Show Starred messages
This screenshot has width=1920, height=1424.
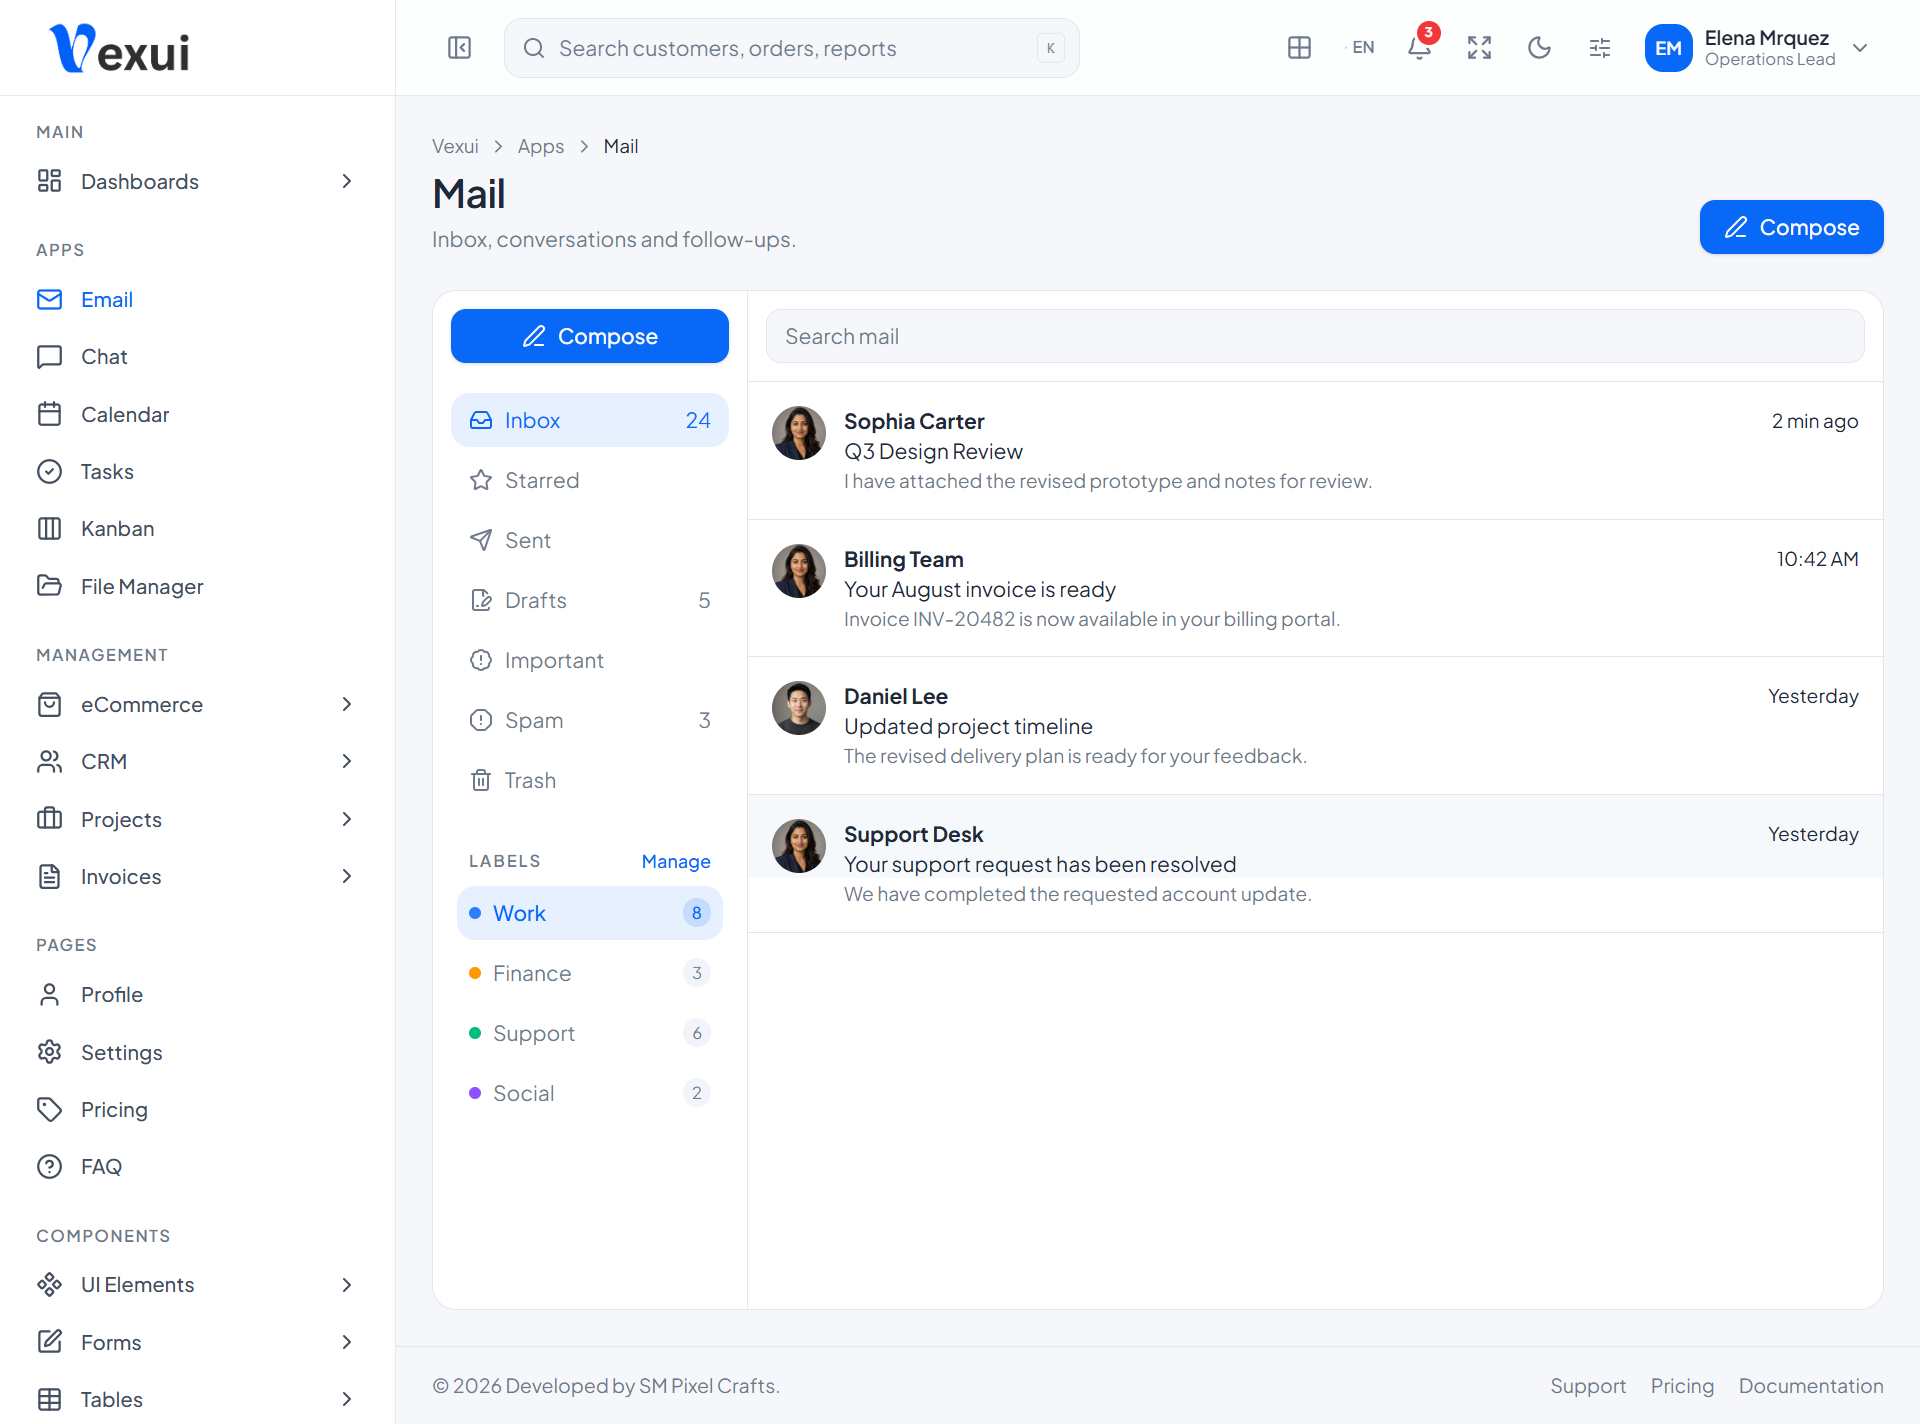[x=590, y=480]
